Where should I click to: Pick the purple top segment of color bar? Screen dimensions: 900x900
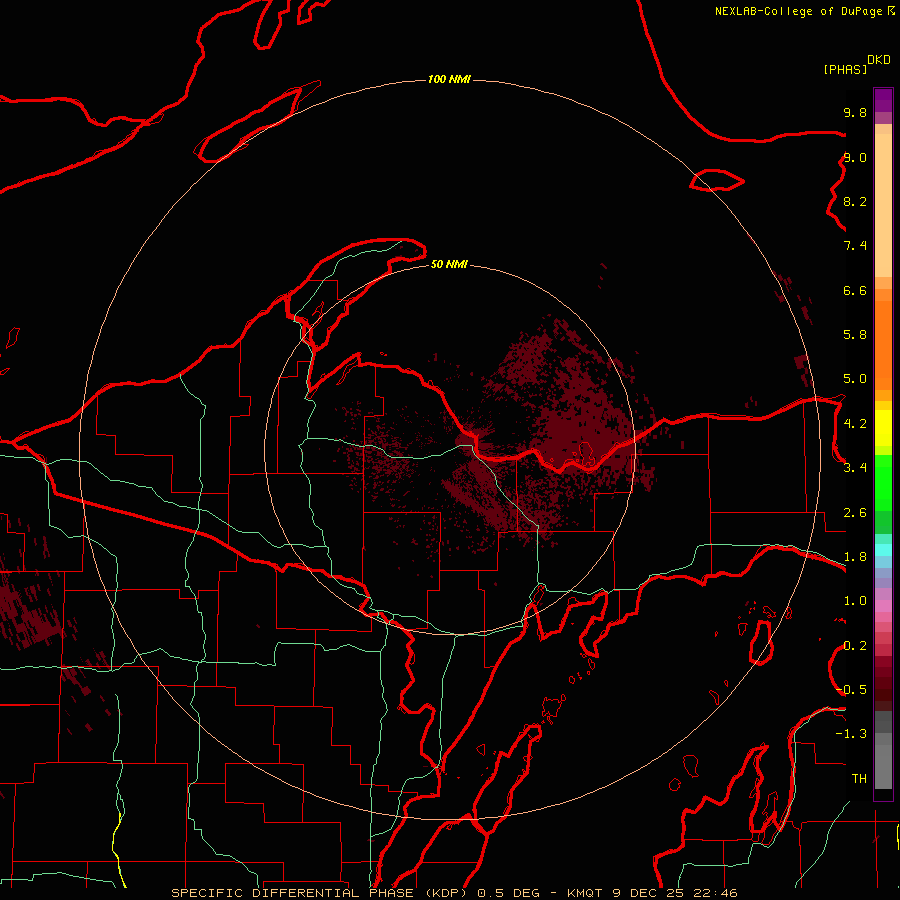883,100
